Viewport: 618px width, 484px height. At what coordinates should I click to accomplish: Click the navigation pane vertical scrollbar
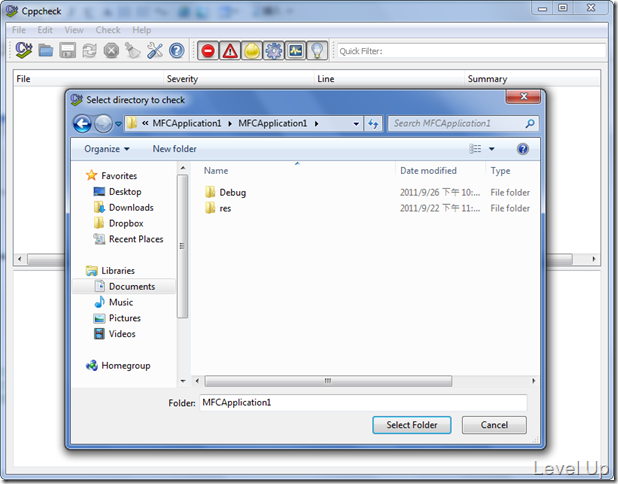coord(182,246)
